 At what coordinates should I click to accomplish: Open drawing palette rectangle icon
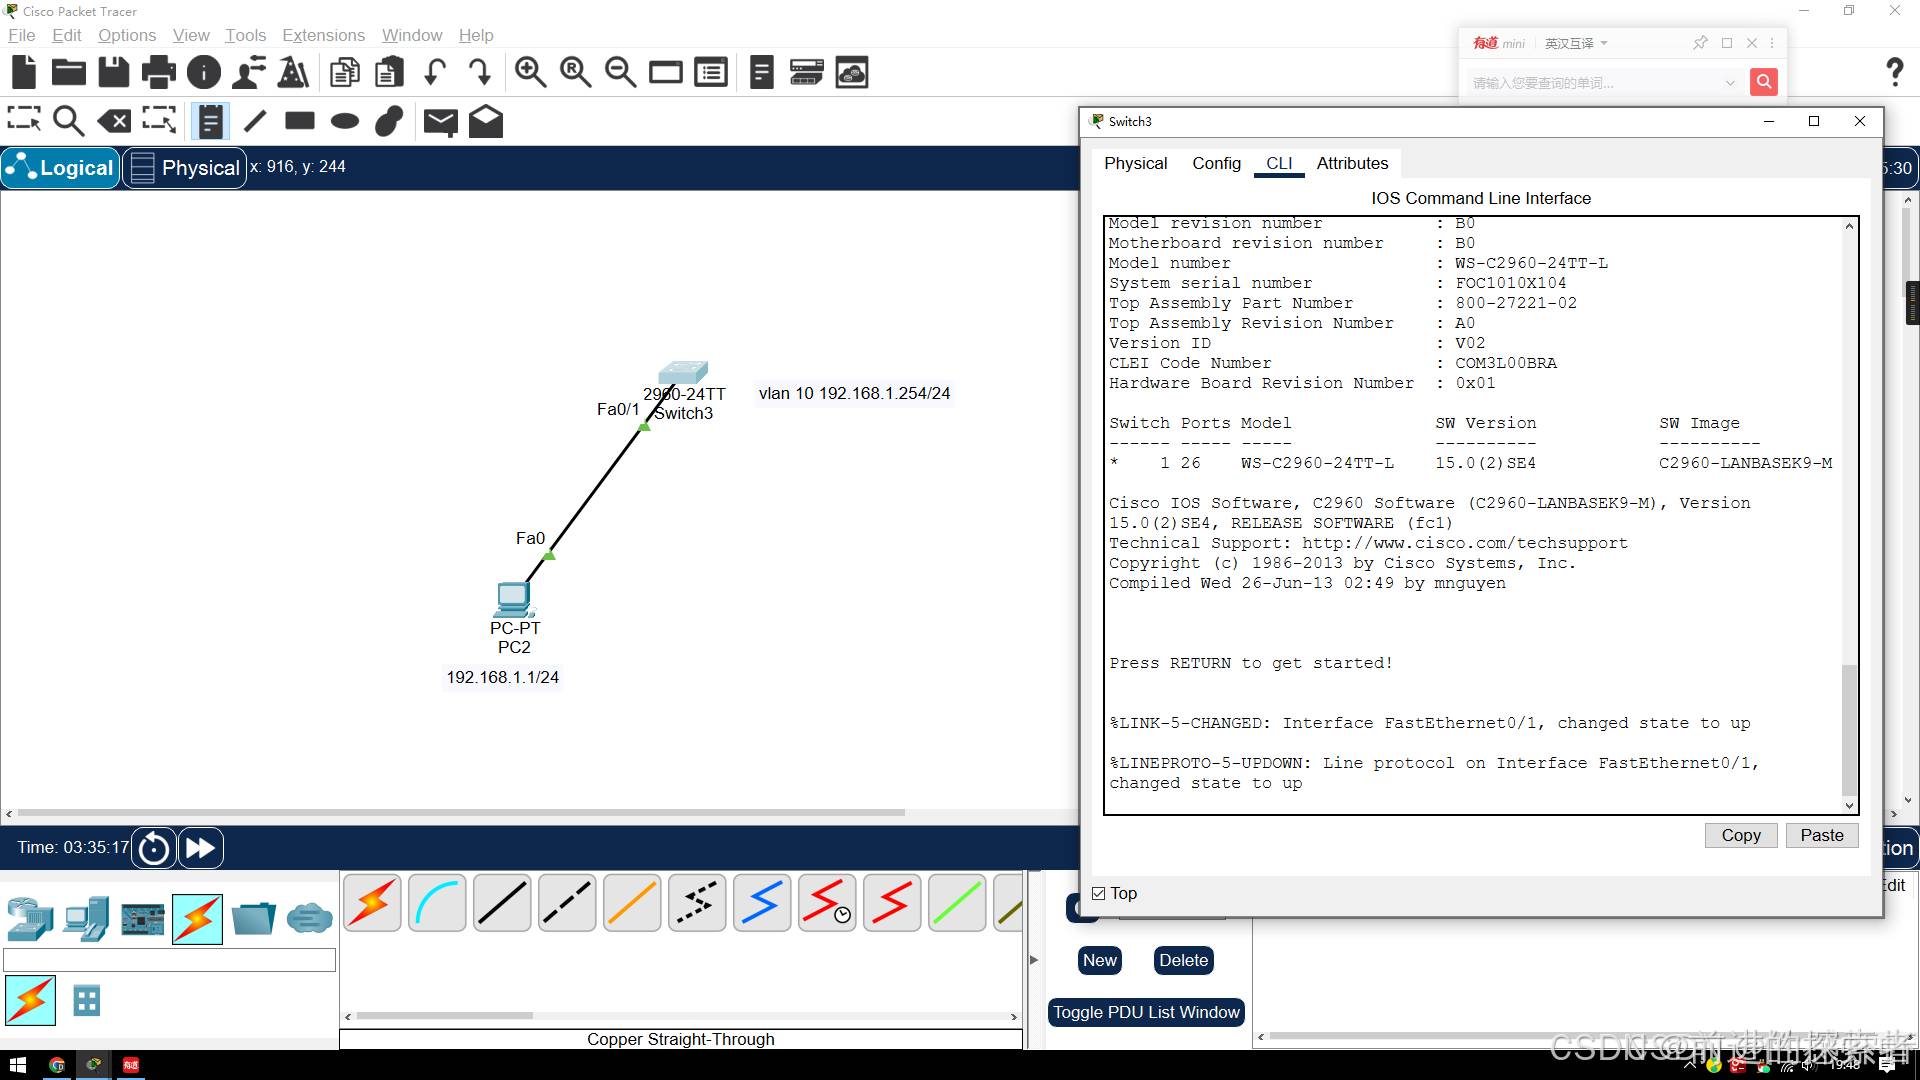click(x=666, y=72)
